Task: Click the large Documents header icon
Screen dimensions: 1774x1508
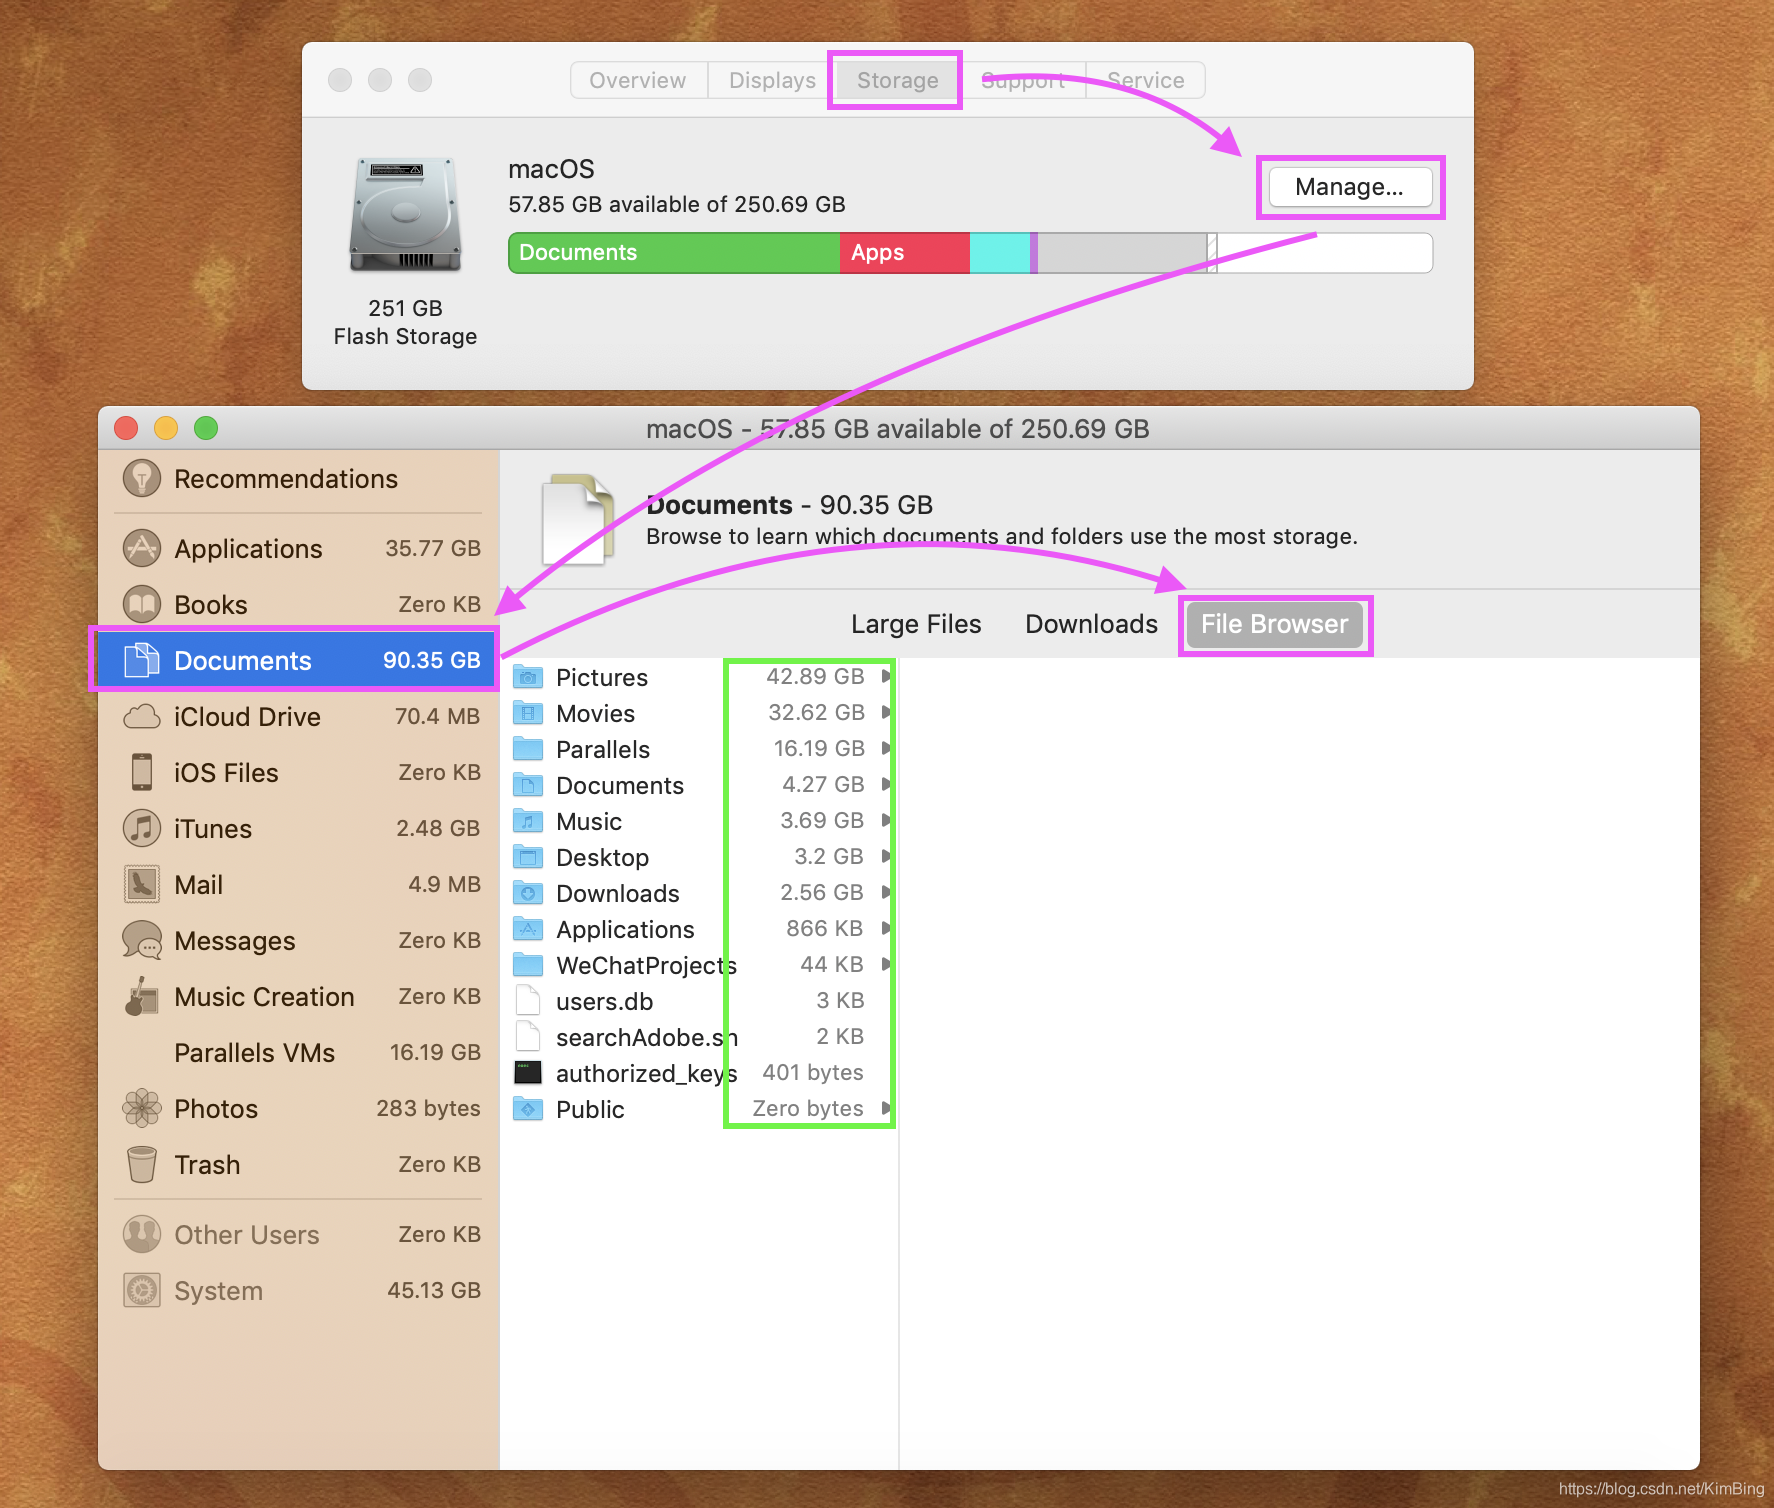Action: coord(578,520)
